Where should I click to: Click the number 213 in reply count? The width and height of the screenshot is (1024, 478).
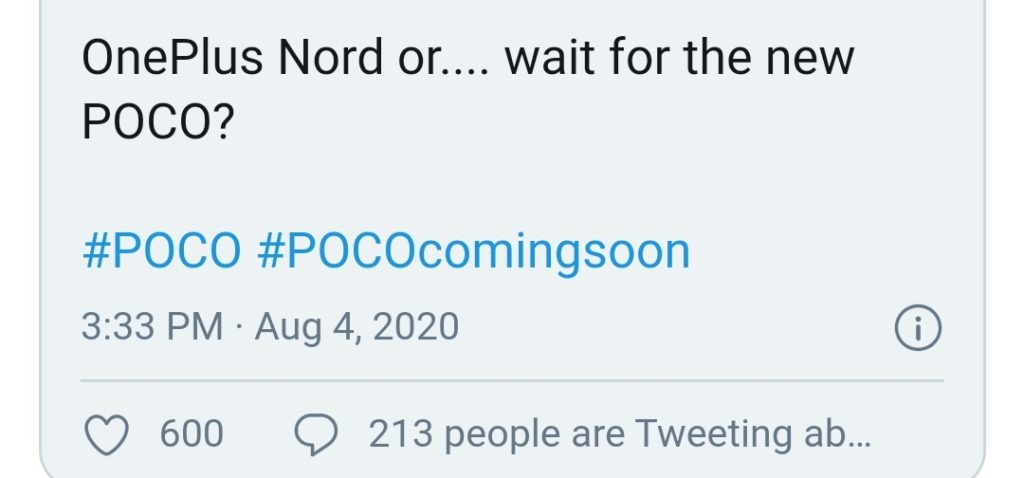pyautogui.click(x=400, y=434)
